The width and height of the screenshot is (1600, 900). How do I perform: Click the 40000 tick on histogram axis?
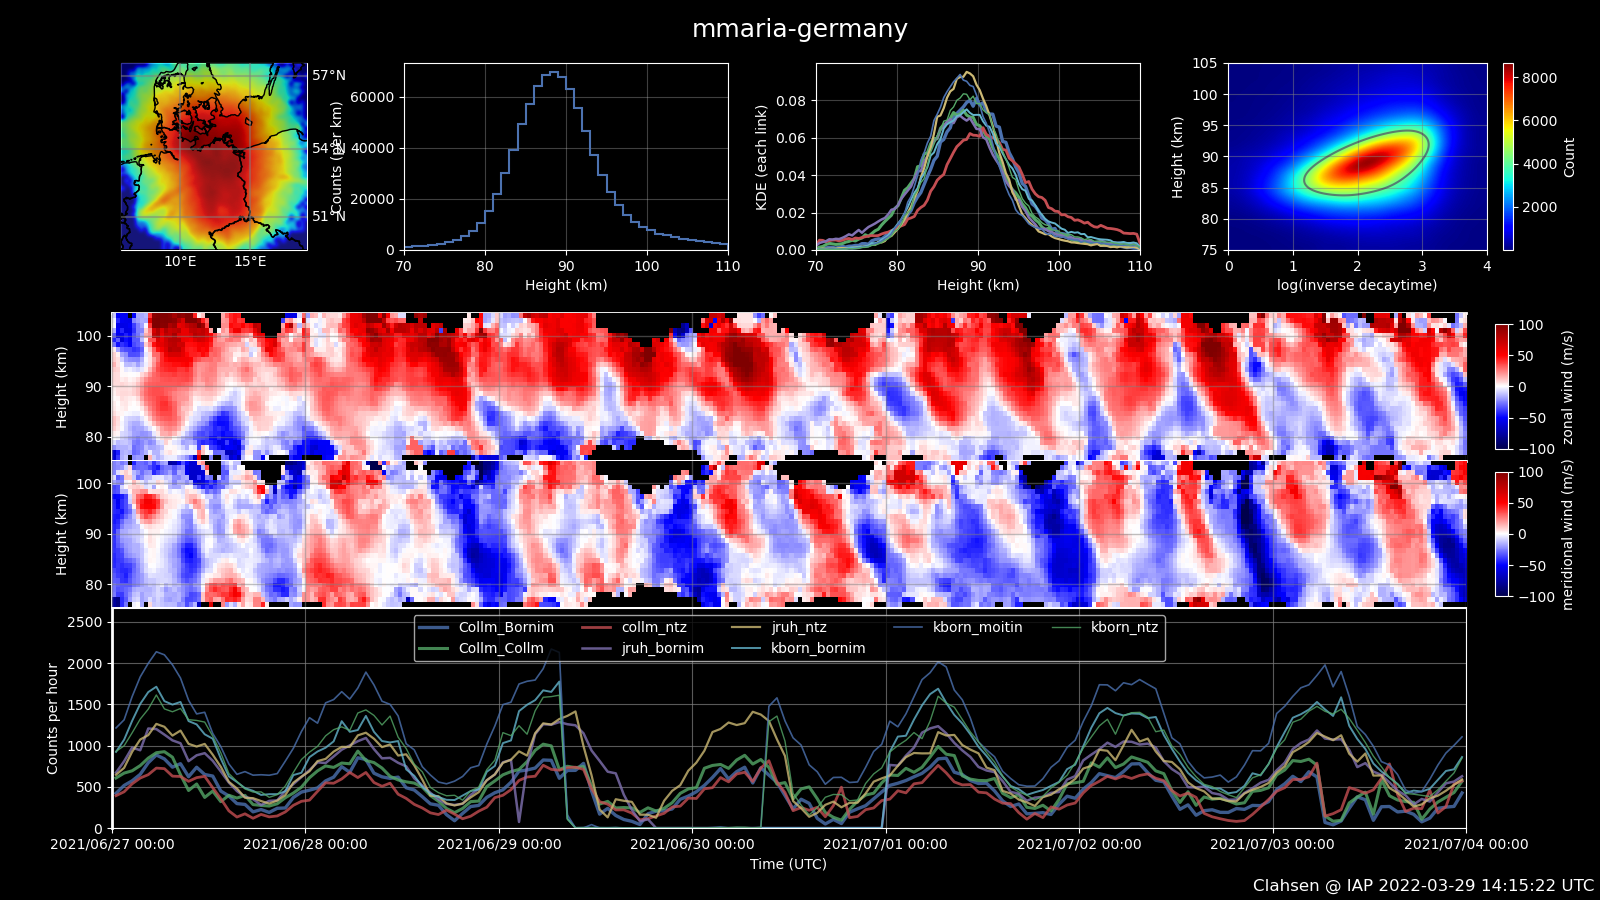click(x=372, y=148)
